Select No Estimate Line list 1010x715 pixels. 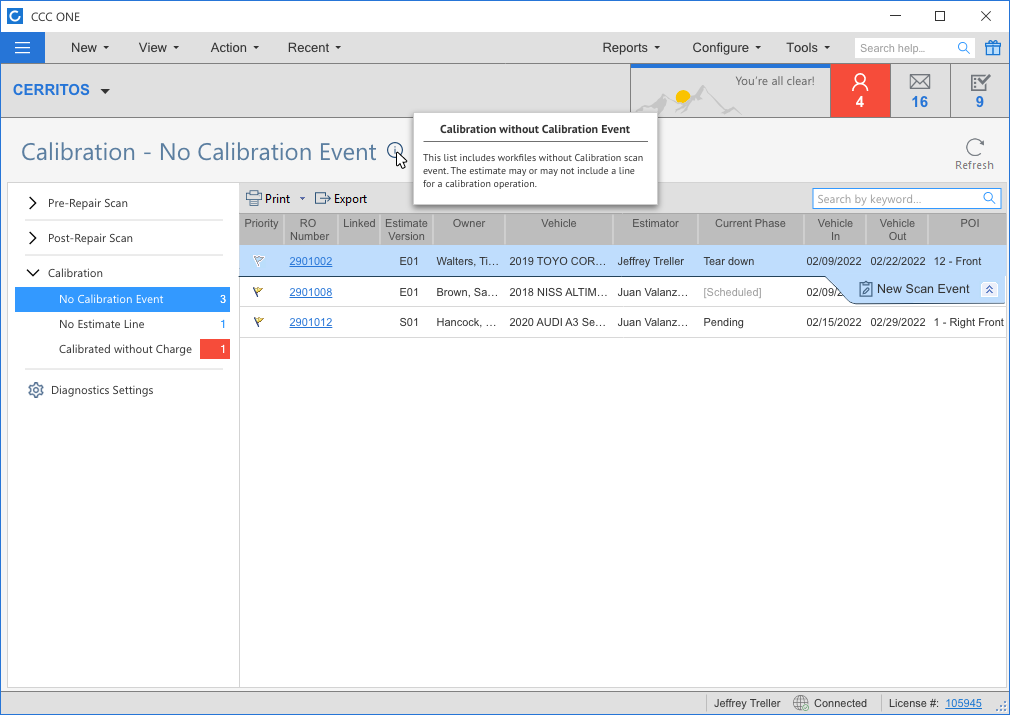pyautogui.click(x=122, y=324)
